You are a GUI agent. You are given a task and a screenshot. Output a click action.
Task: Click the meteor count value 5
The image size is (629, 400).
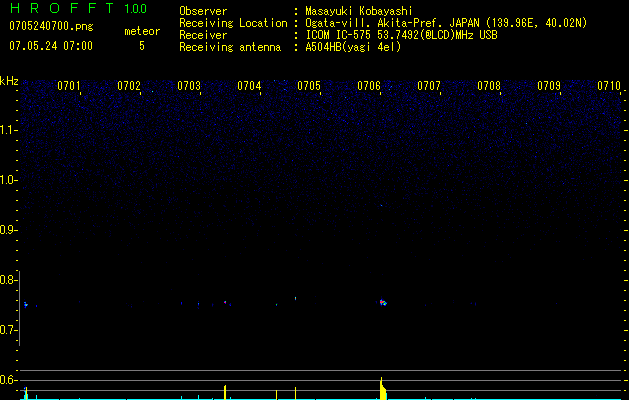[x=142, y=46]
